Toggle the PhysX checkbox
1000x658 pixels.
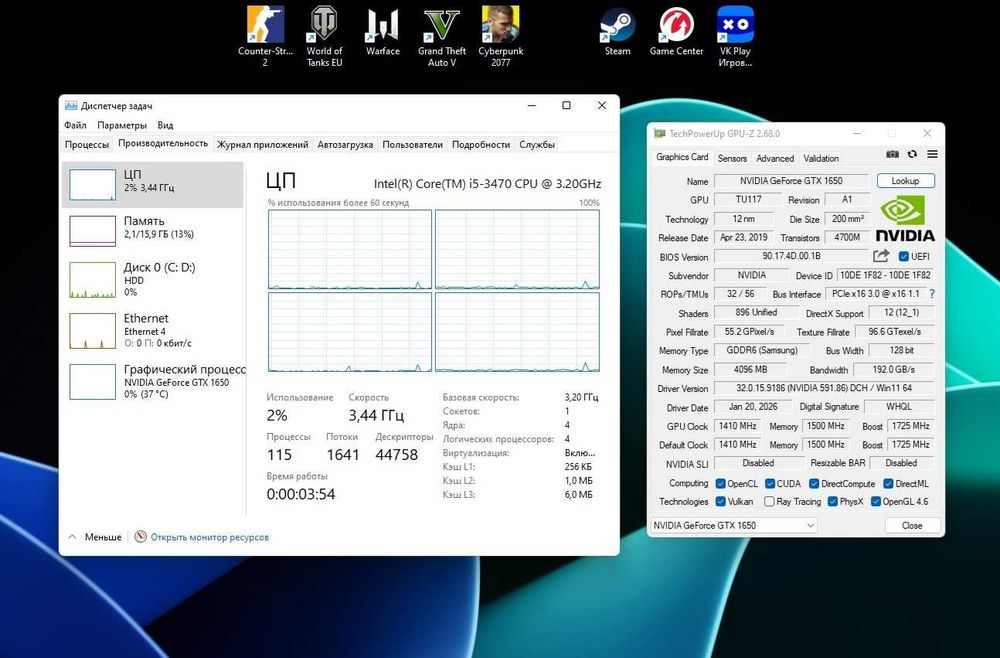pos(833,501)
